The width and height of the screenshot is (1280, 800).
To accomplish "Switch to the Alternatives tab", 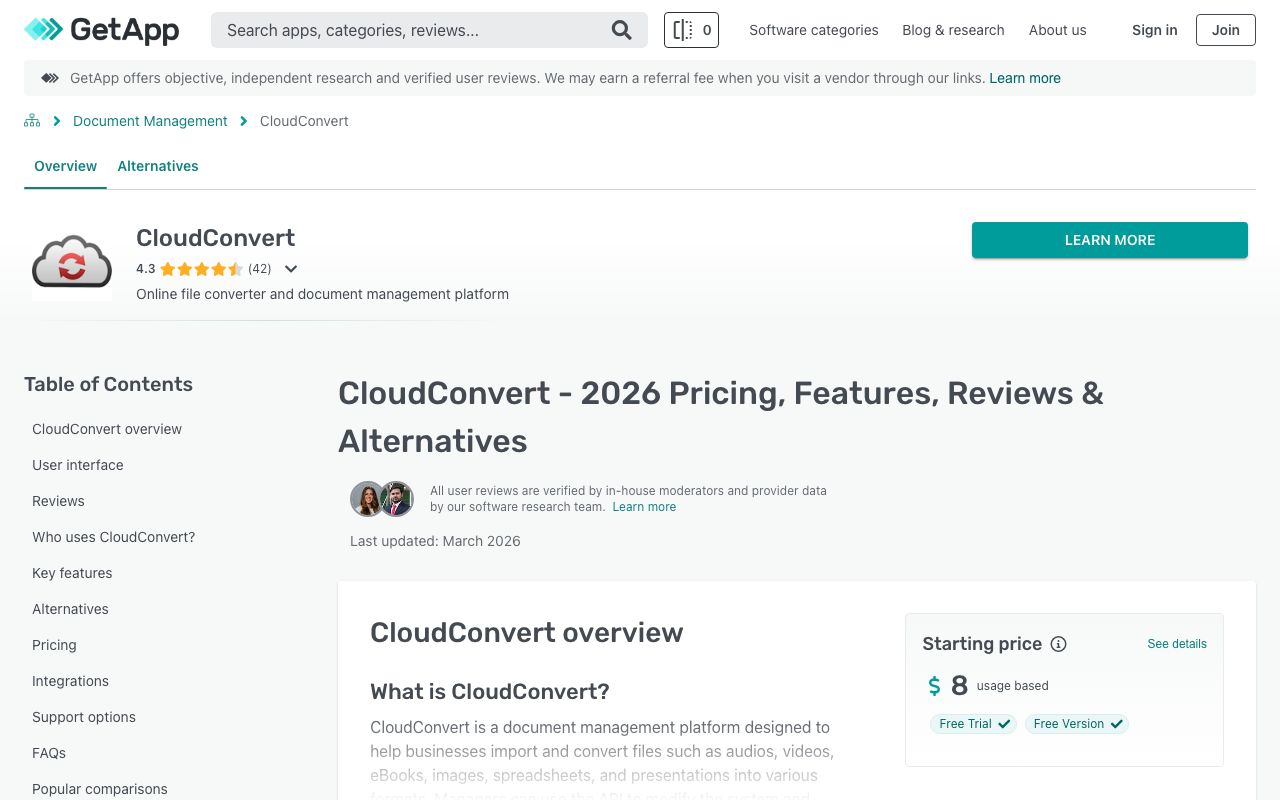I will [x=158, y=166].
